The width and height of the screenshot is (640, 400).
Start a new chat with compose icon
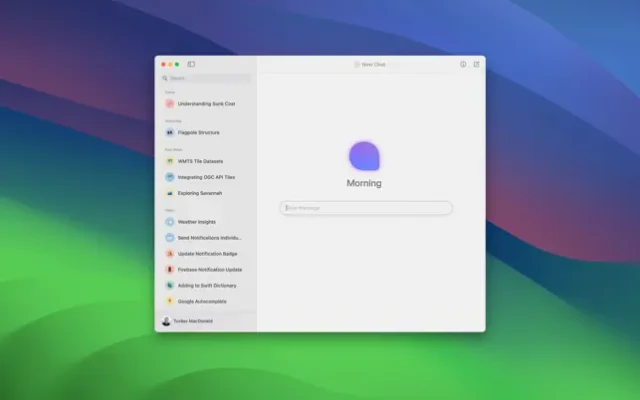point(476,64)
